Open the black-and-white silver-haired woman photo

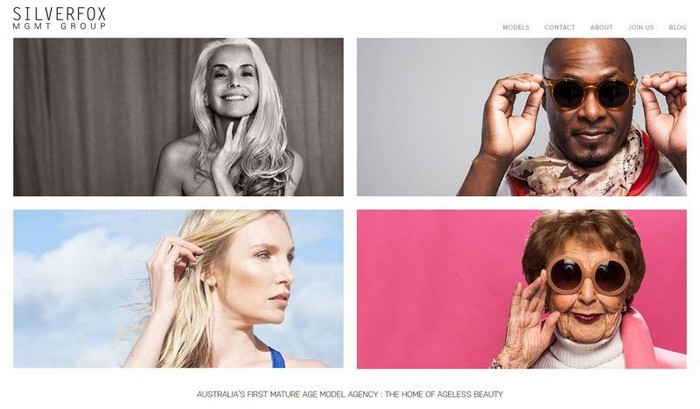coord(178,117)
